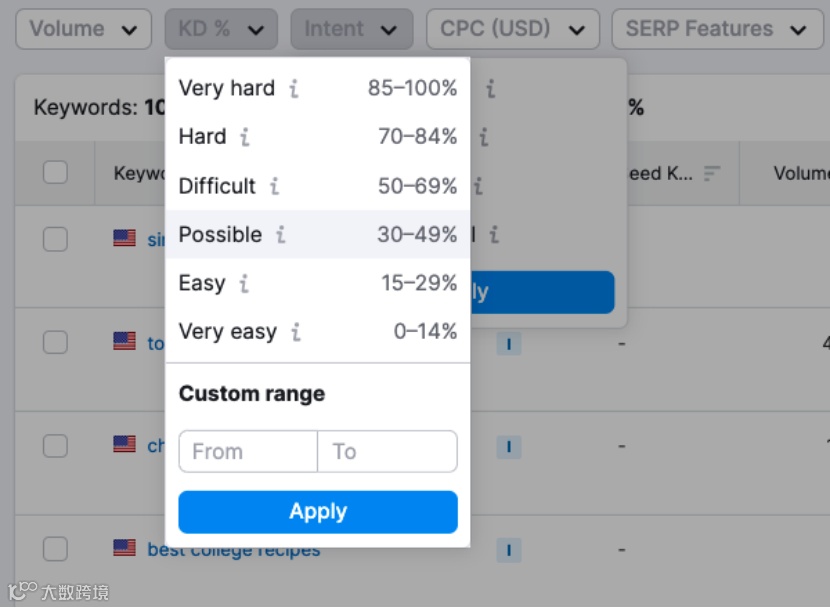
Task: Click the Apply button
Action: (318, 511)
